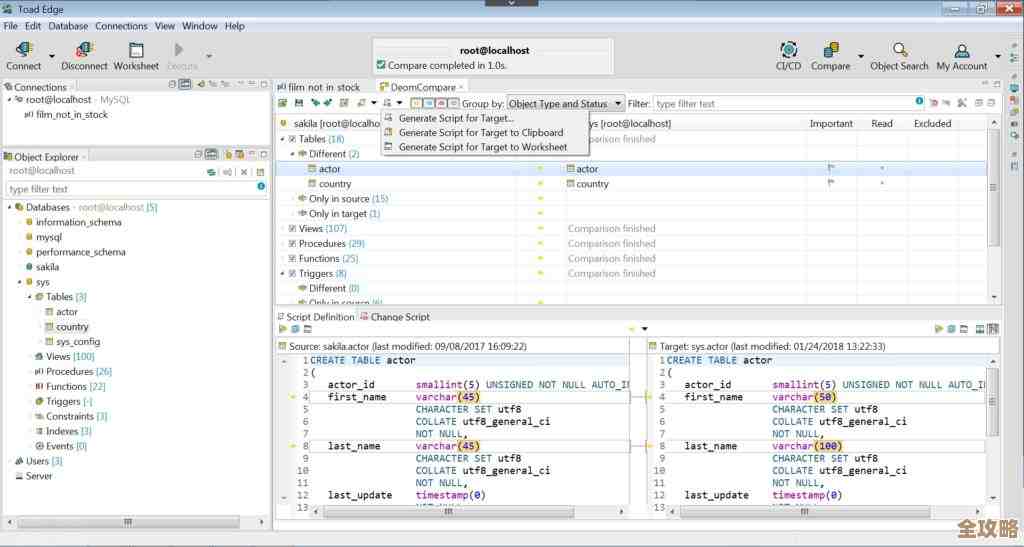Image resolution: width=1024 pixels, height=547 pixels.
Task: Choose Generate Script for Target to Clipboard
Action: point(480,133)
